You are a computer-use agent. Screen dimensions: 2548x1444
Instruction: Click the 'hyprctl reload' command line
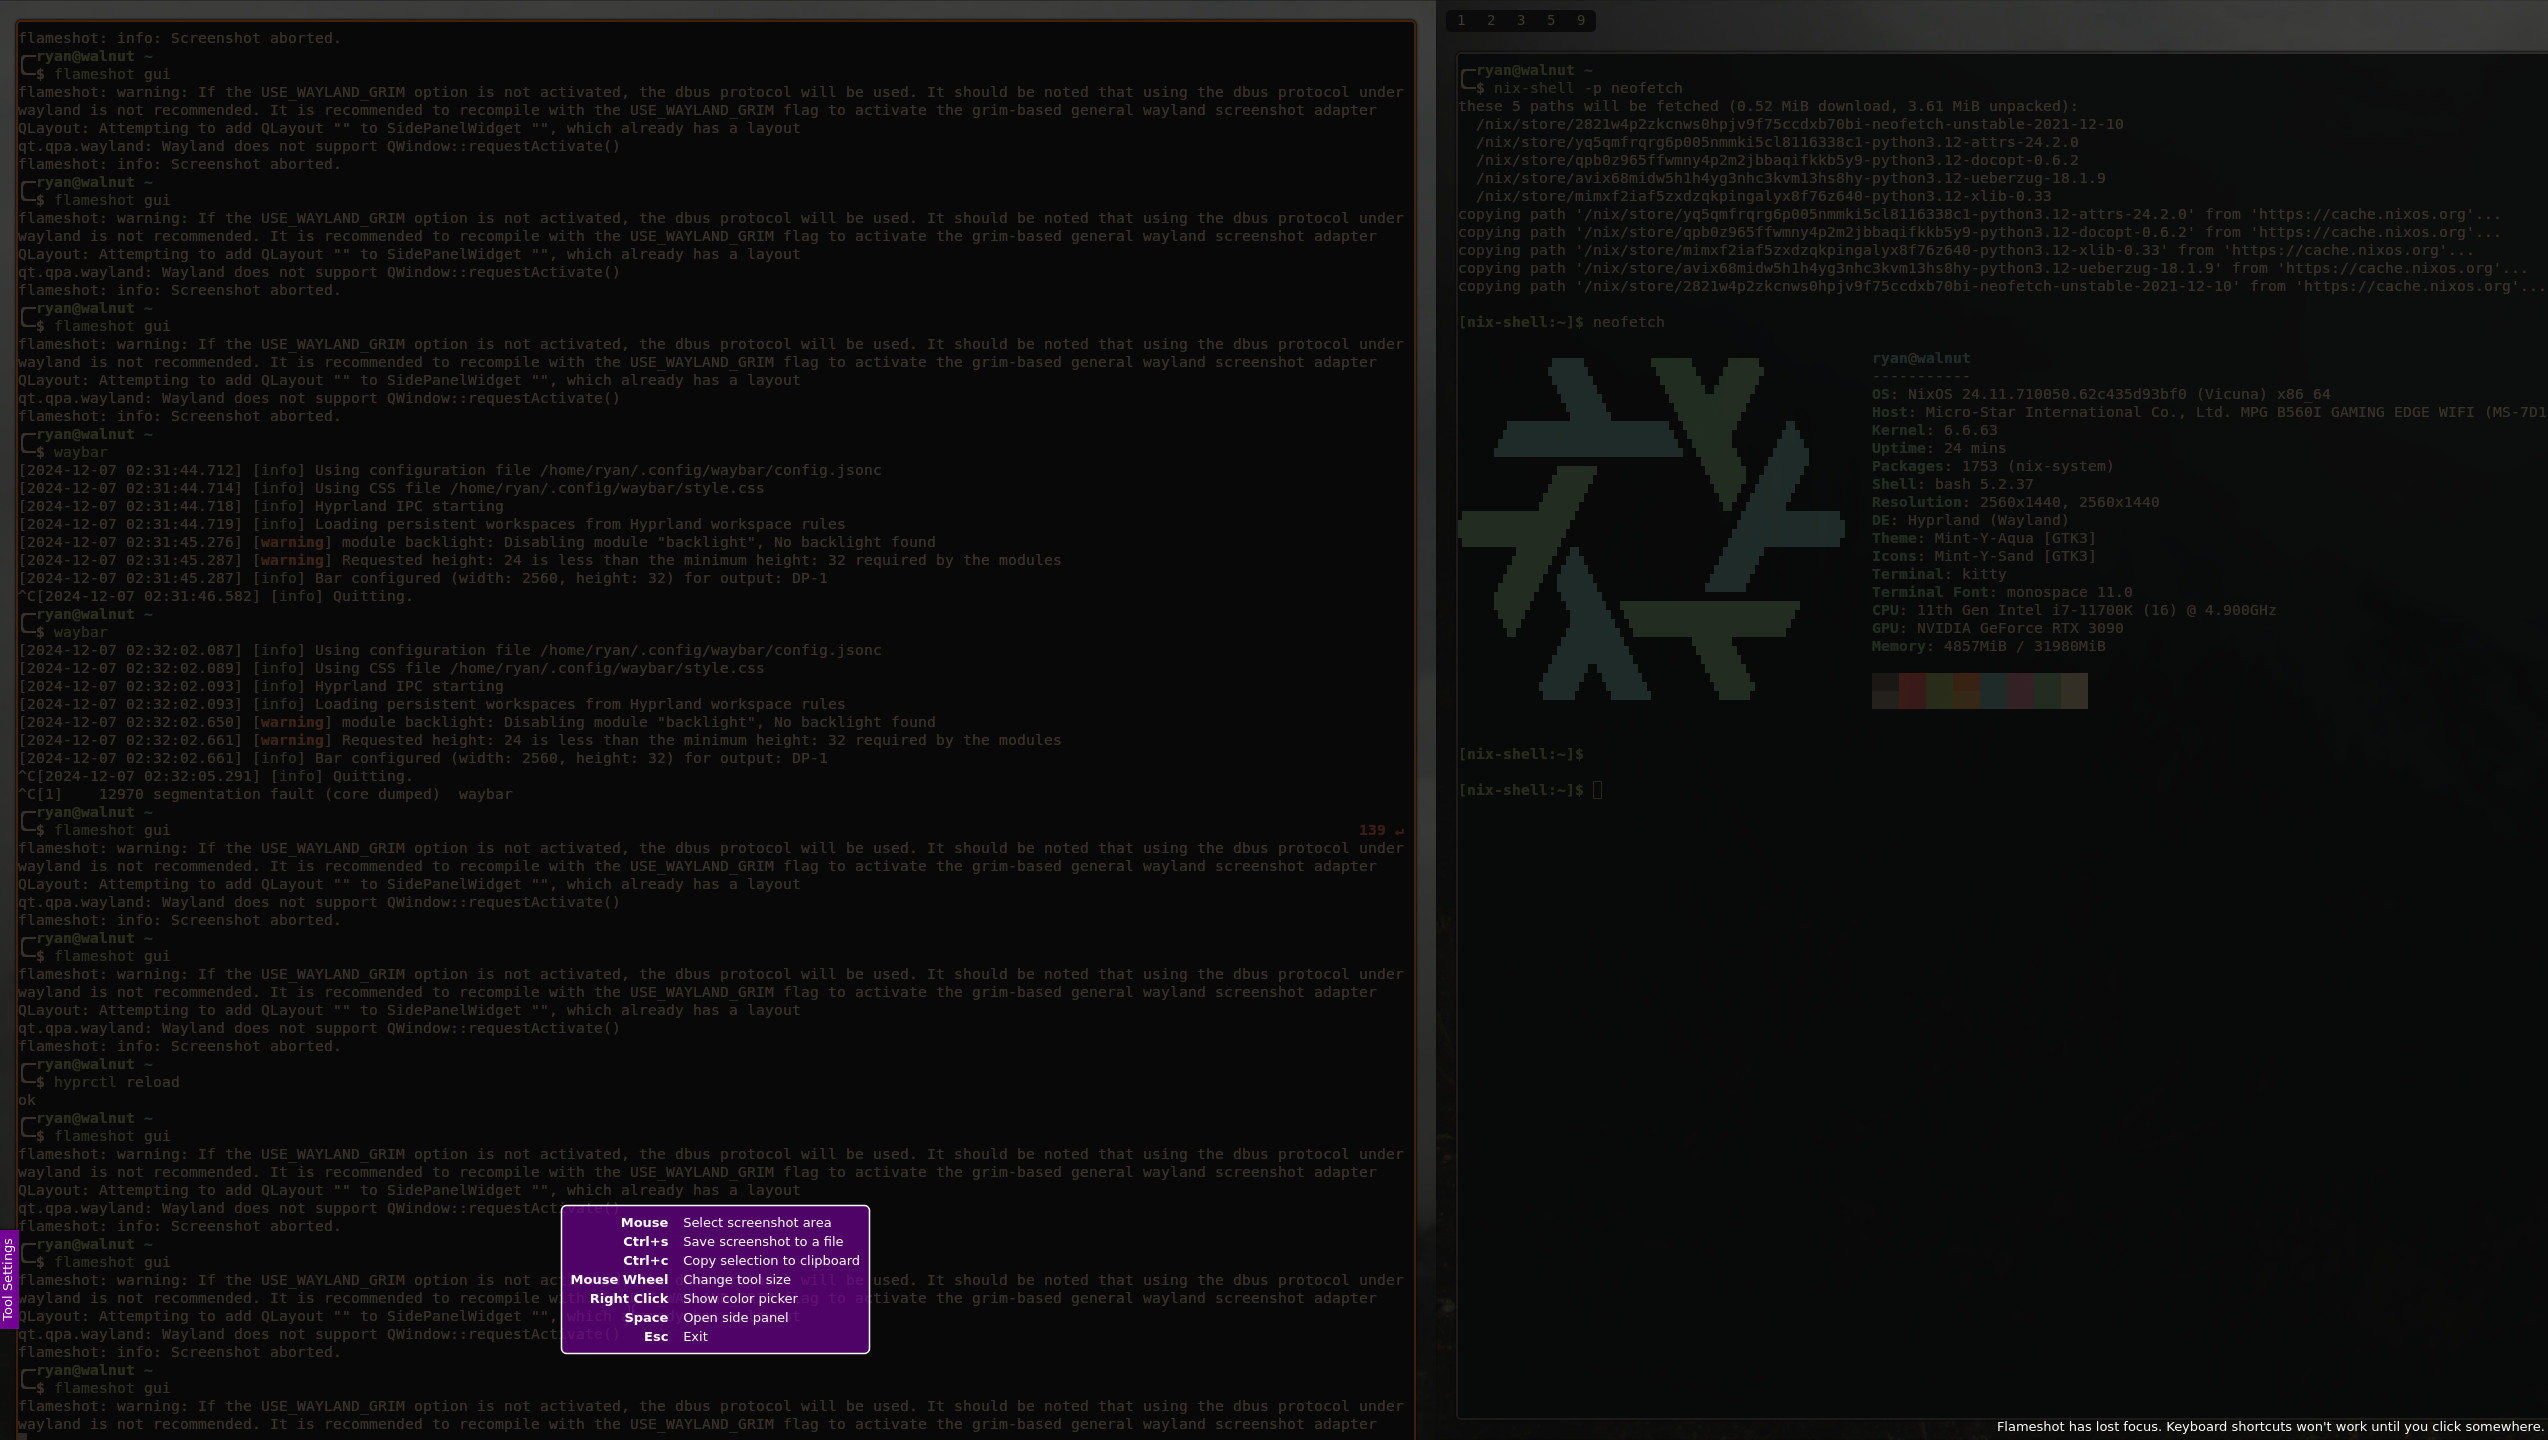[x=117, y=1084]
